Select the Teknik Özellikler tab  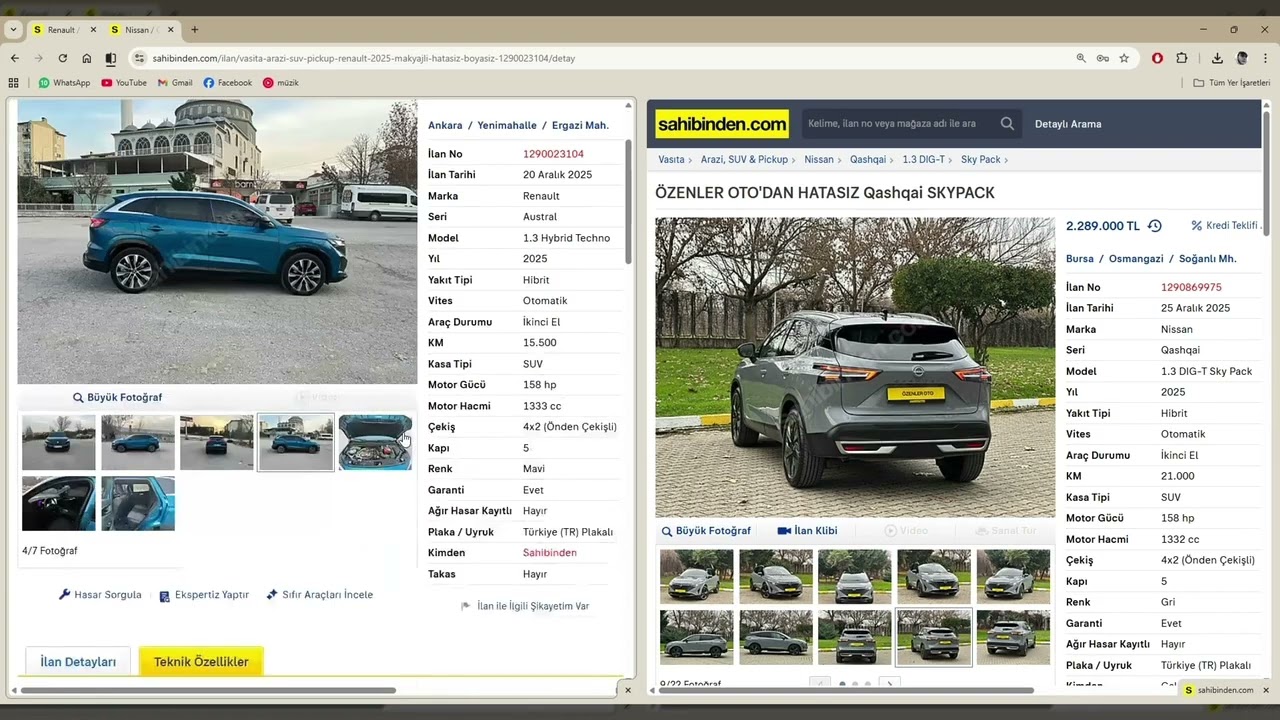point(201,662)
